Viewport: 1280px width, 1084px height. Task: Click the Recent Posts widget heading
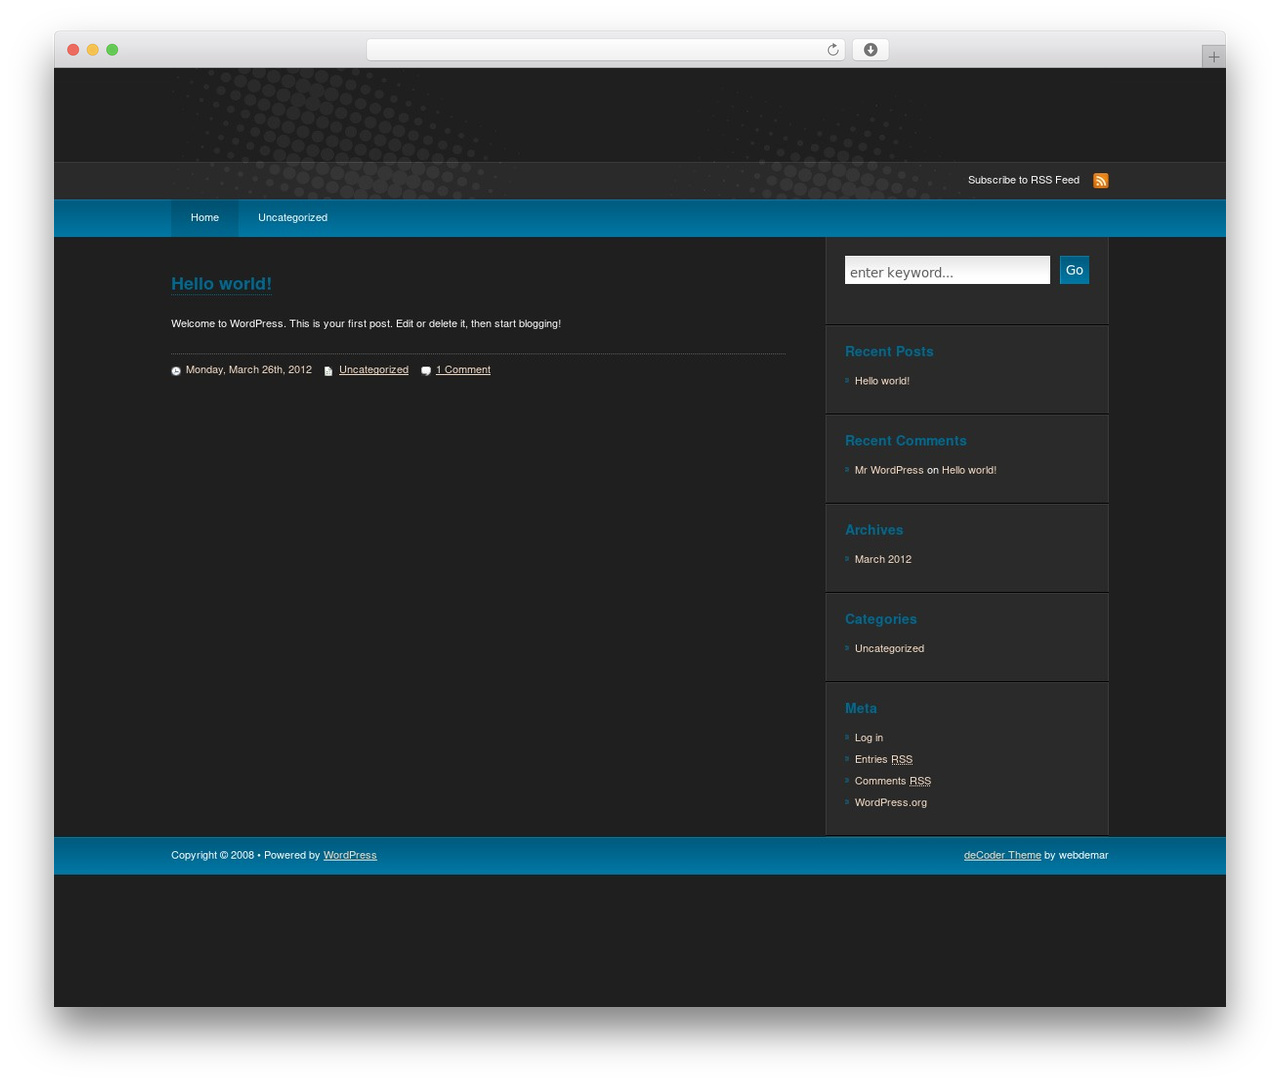click(x=889, y=352)
